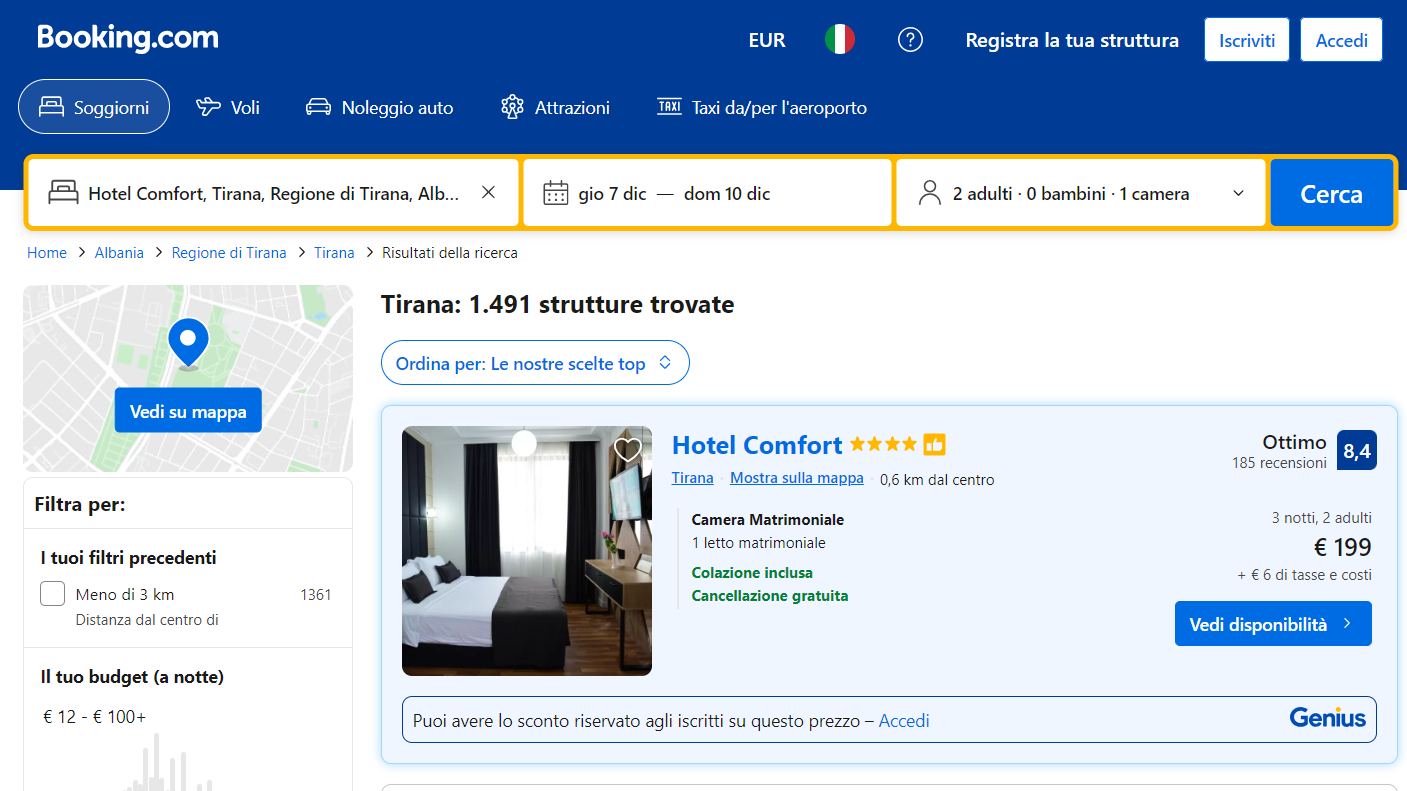This screenshot has height=791, width=1407.
Task: Click the Accedi button in header
Action: coord(1342,40)
